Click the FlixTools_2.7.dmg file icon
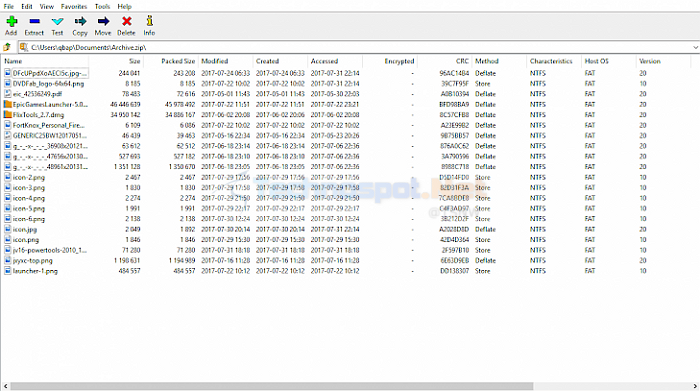 [x=8, y=115]
